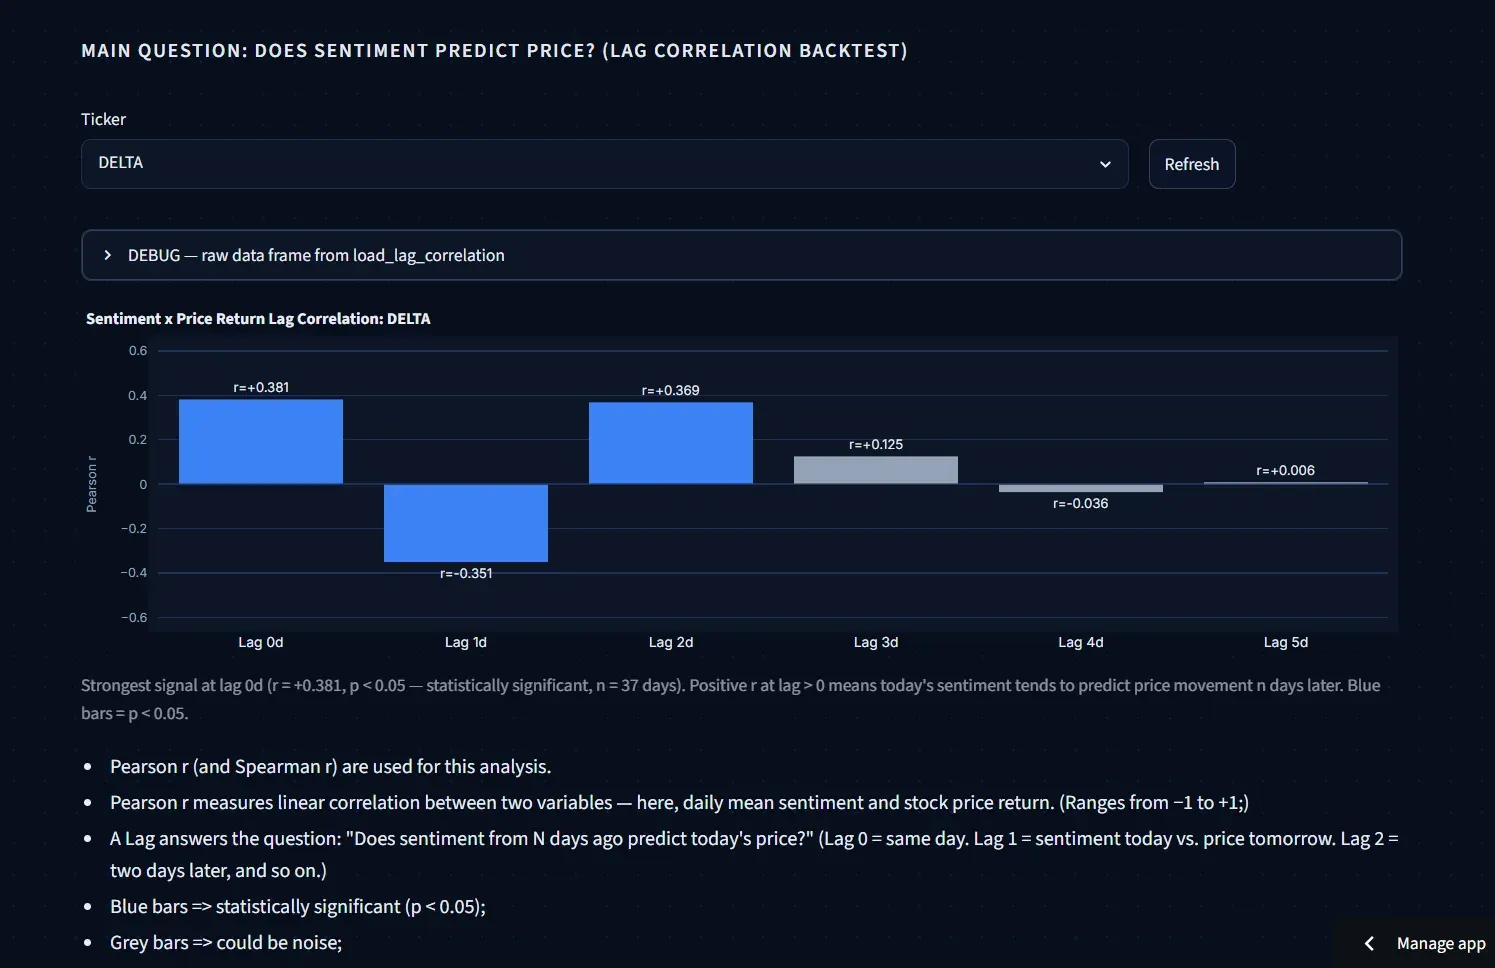Screen dimensions: 1495x968
Task: Click the chart title Sentiment x Price Return
Action: coord(258,318)
